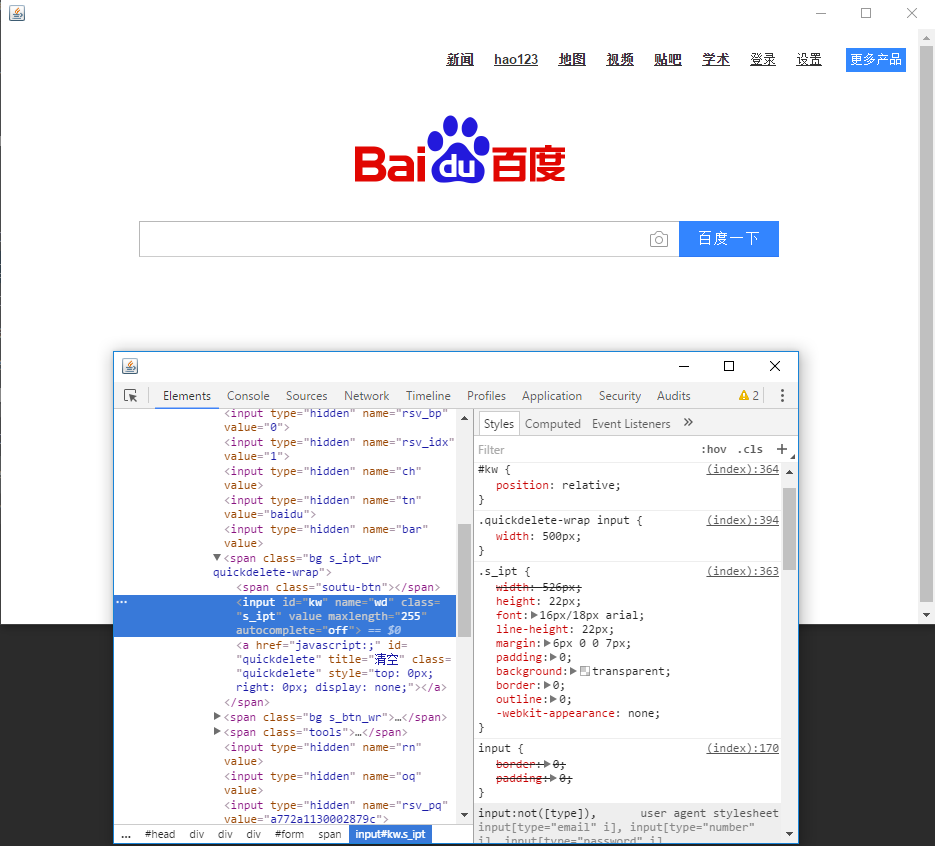Open the Security tab
The image size is (935, 846).
[620, 396]
